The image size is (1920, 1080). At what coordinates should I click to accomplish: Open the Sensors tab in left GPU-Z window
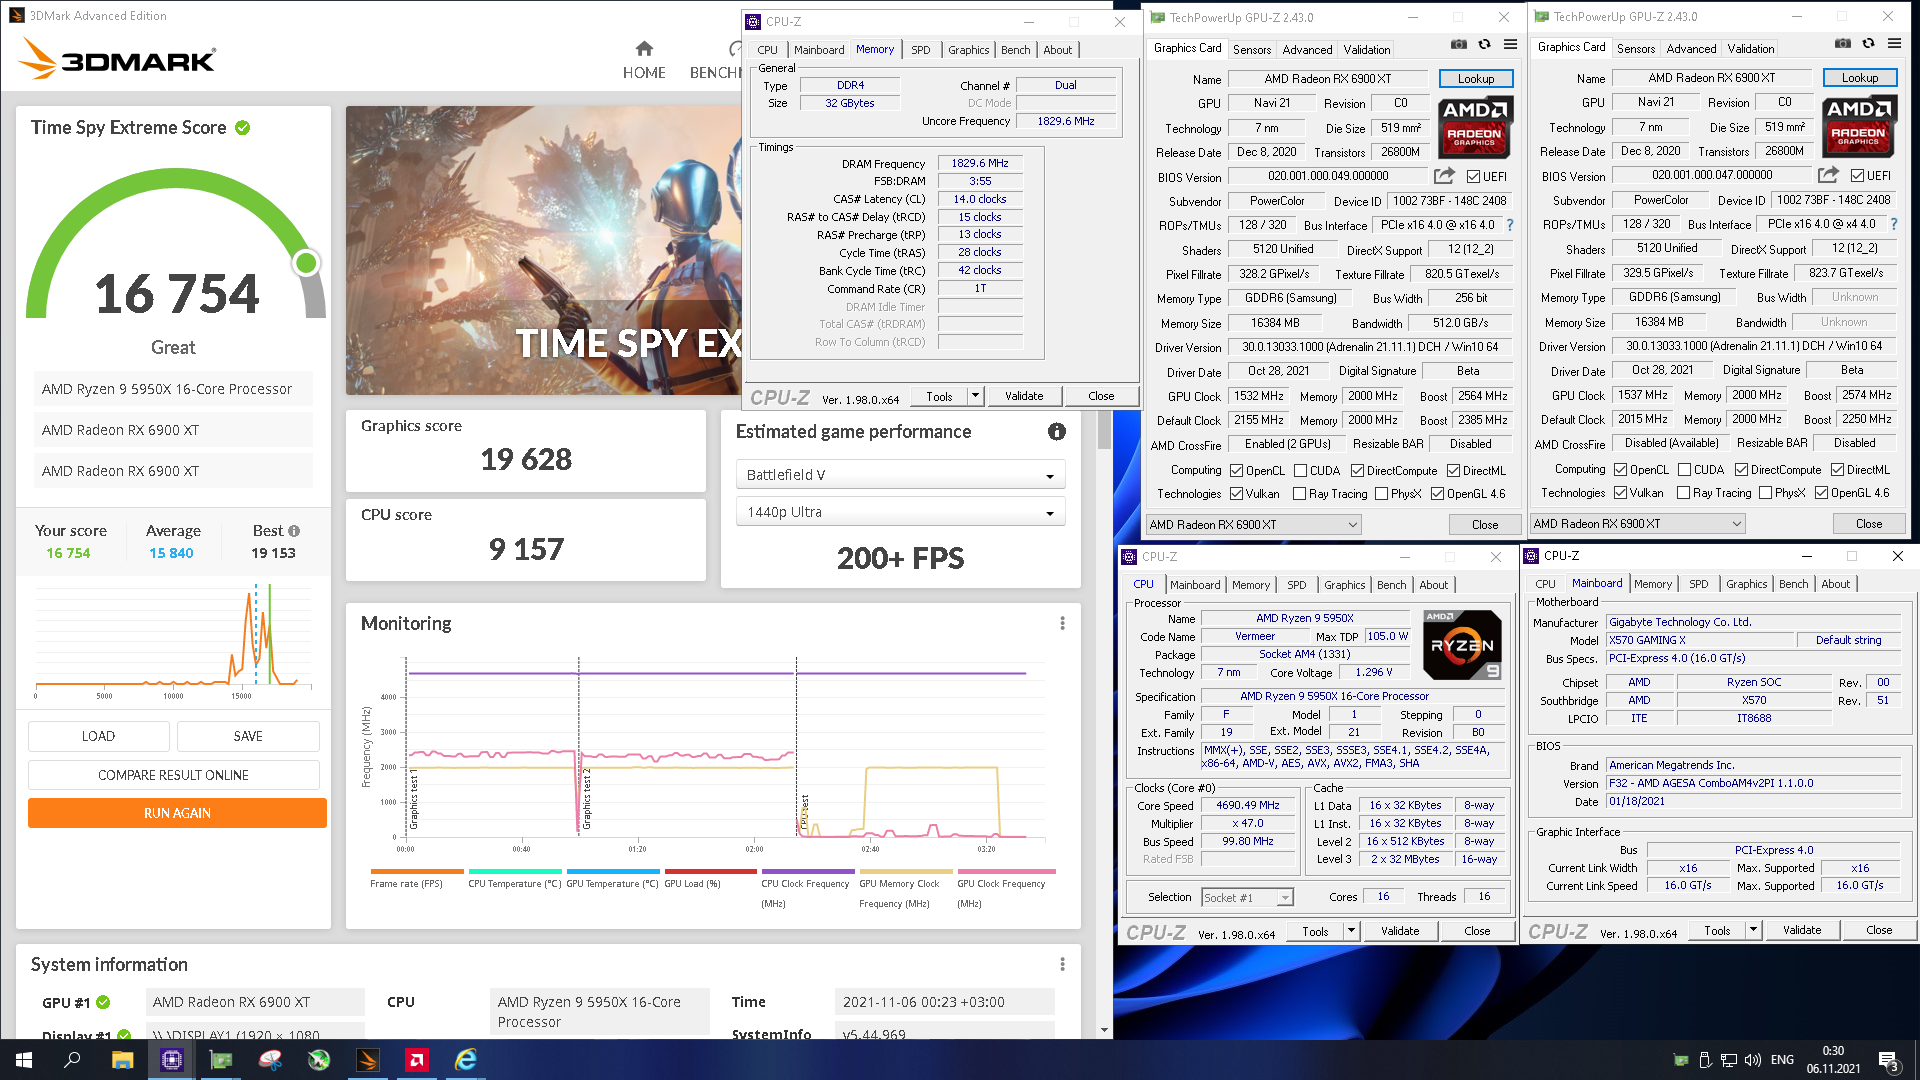(x=1251, y=50)
